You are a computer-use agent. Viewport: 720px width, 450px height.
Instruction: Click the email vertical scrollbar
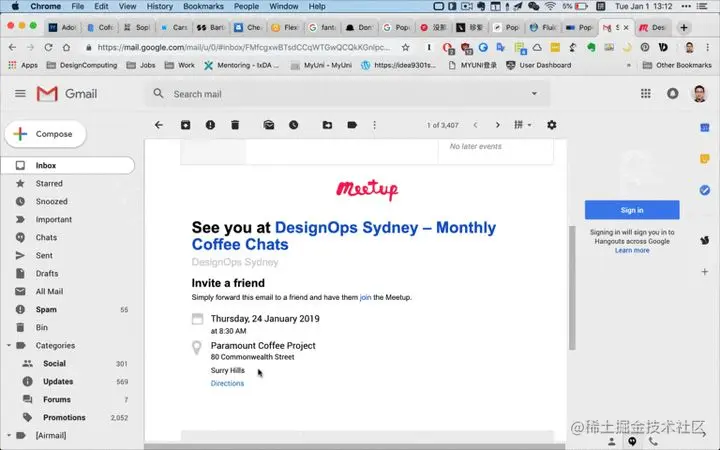pyautogui.click(x=572, y=288)
